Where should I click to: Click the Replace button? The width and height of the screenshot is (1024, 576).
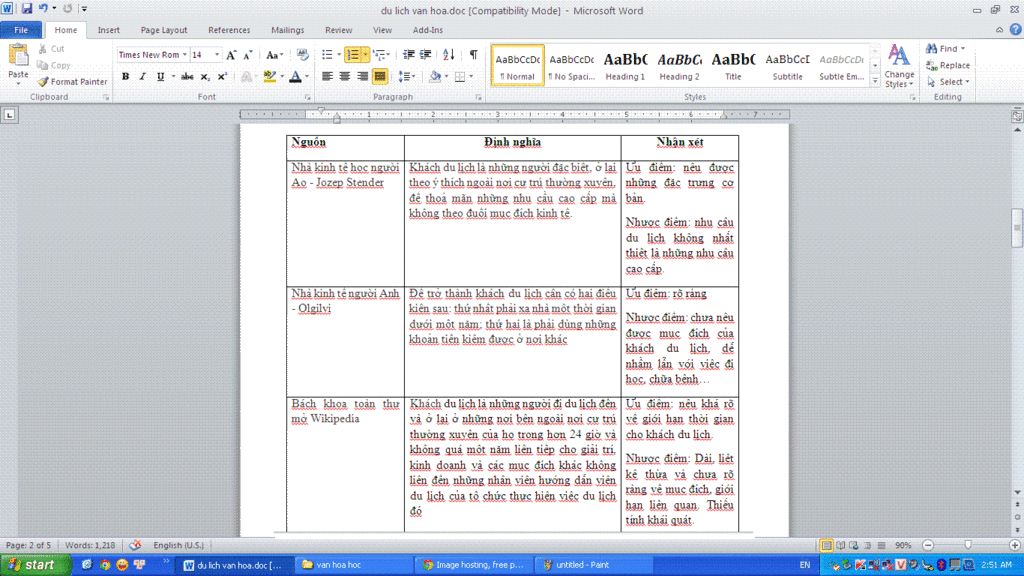coord(948,65)
